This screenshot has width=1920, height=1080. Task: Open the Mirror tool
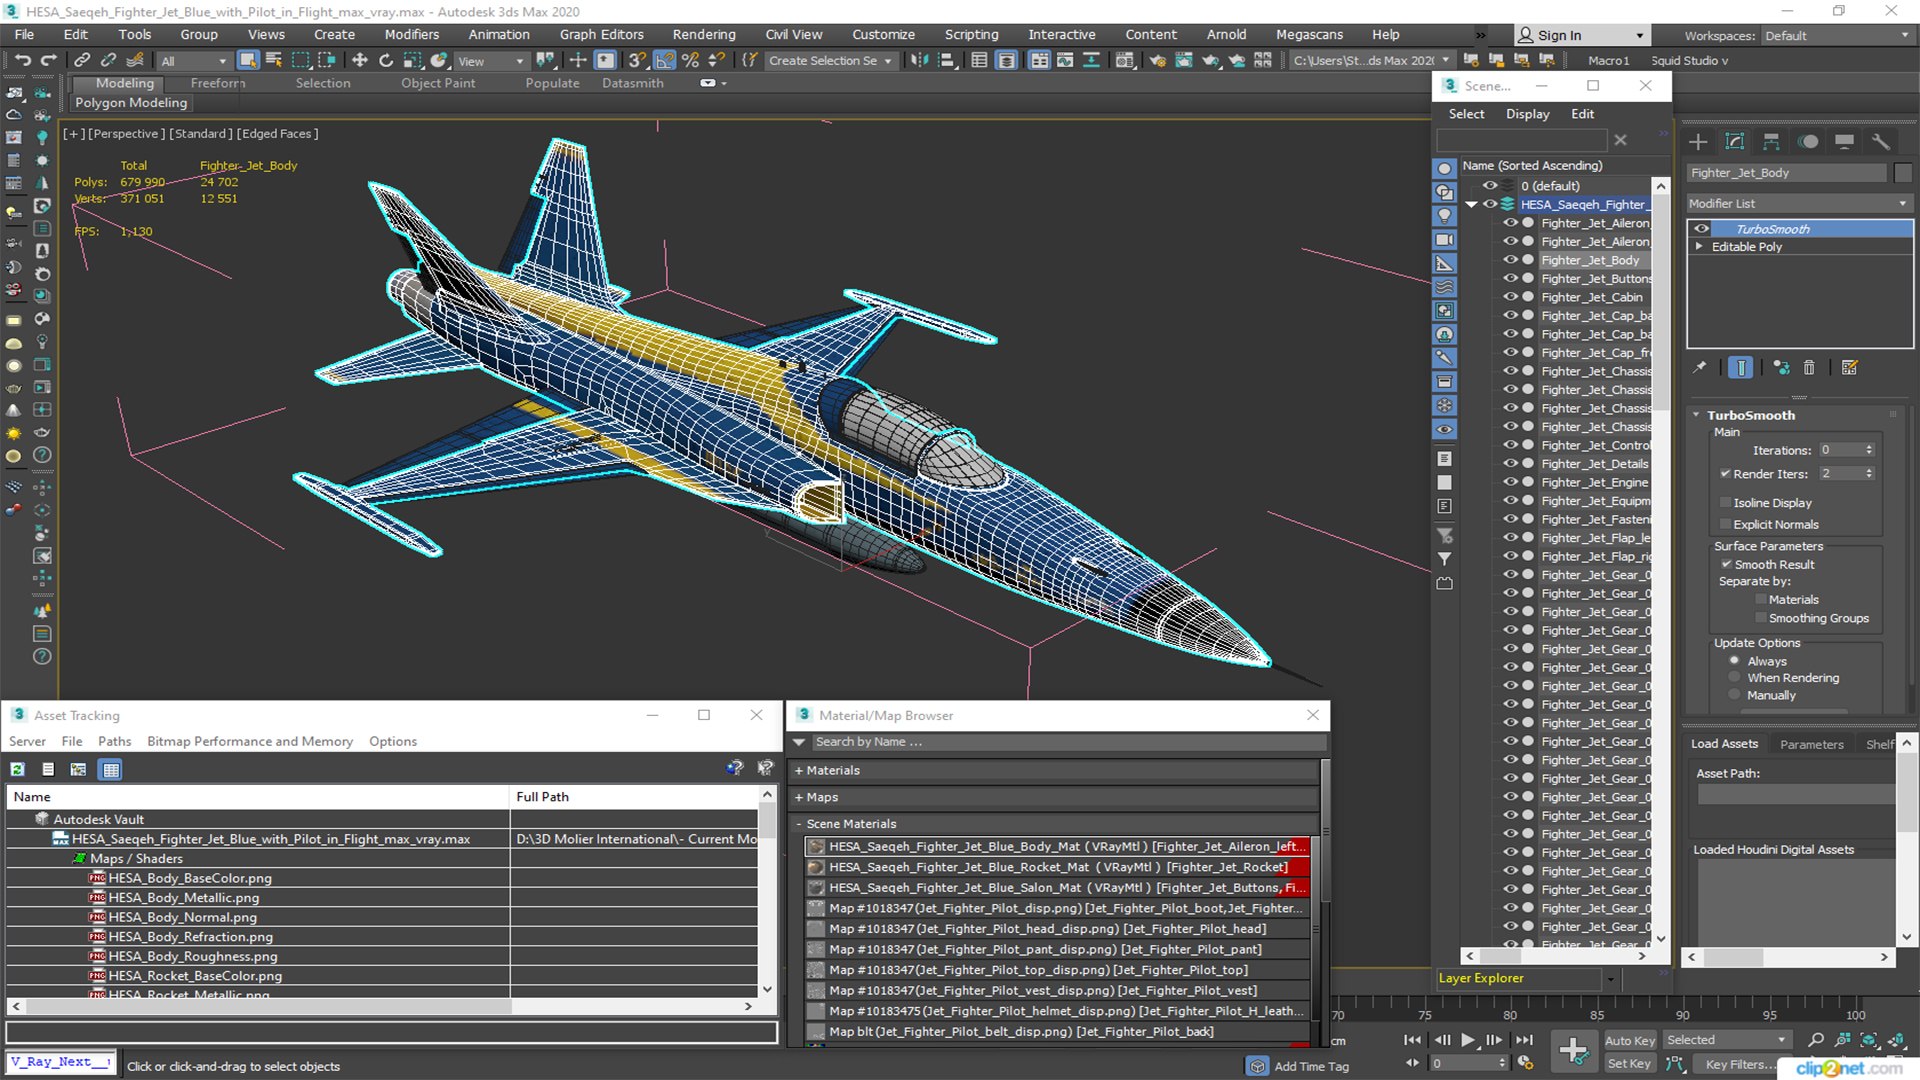pyautogui.click(x=918, y=60)
